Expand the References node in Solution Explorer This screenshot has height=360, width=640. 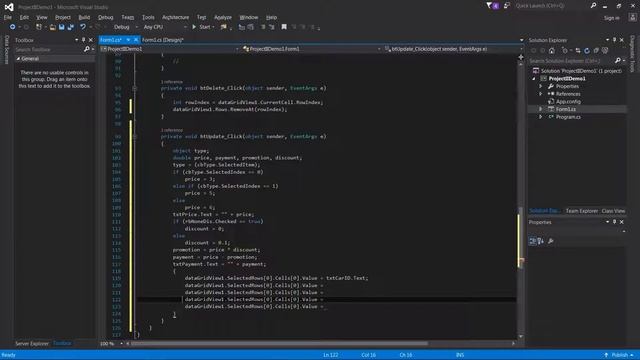[540, 94]
